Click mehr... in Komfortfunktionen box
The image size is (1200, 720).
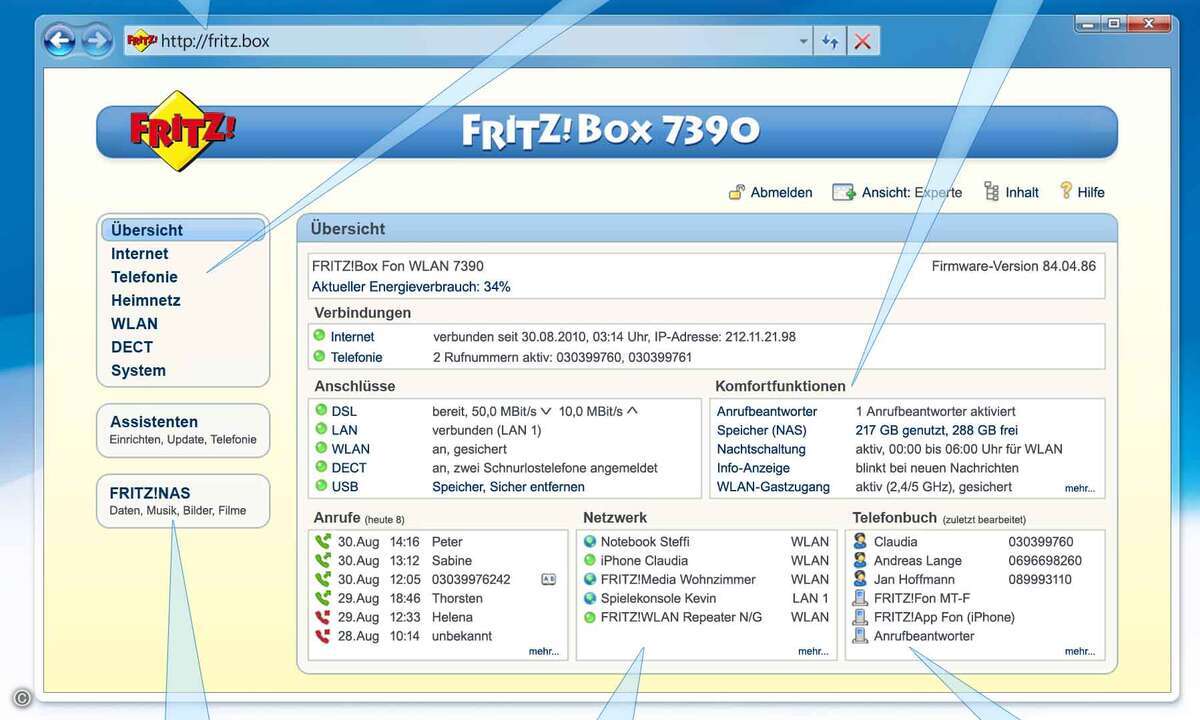[1080, 489]
